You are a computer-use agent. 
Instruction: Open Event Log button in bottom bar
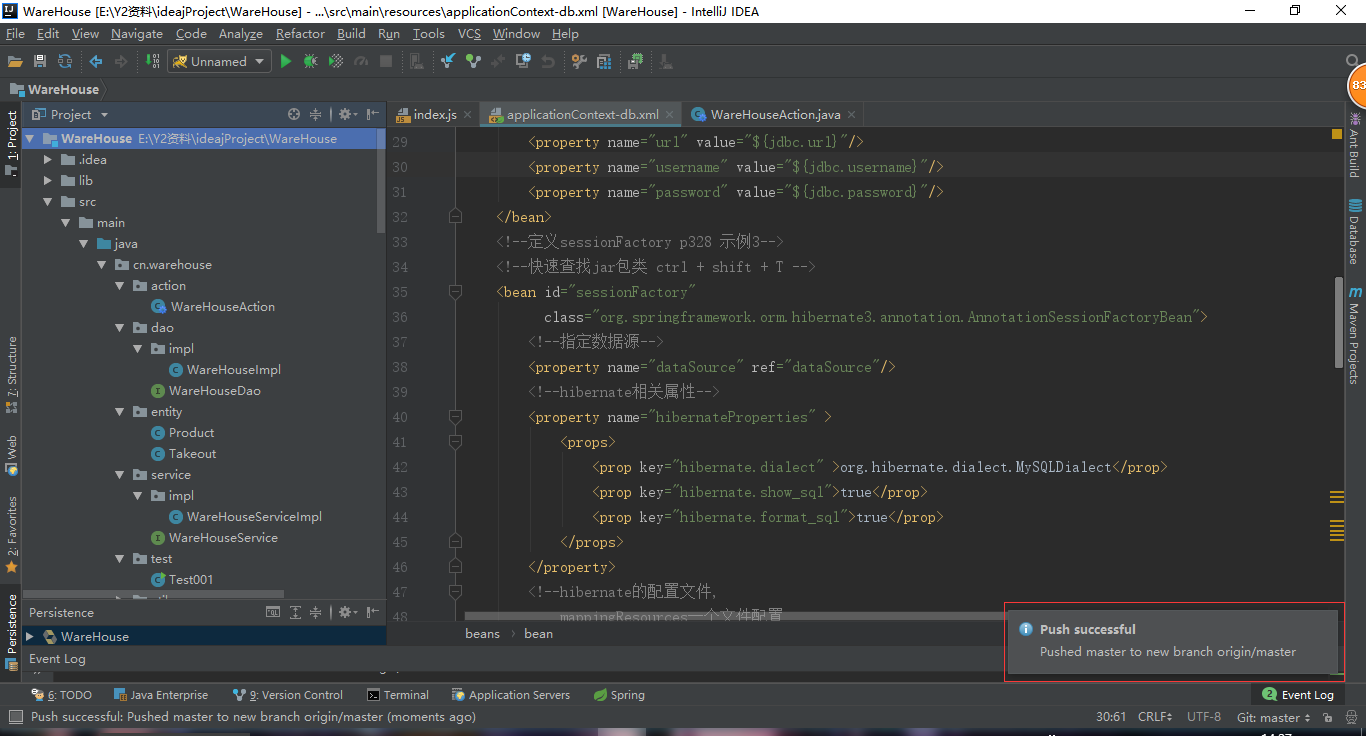pyautogui.click(x=1298, y=695)
